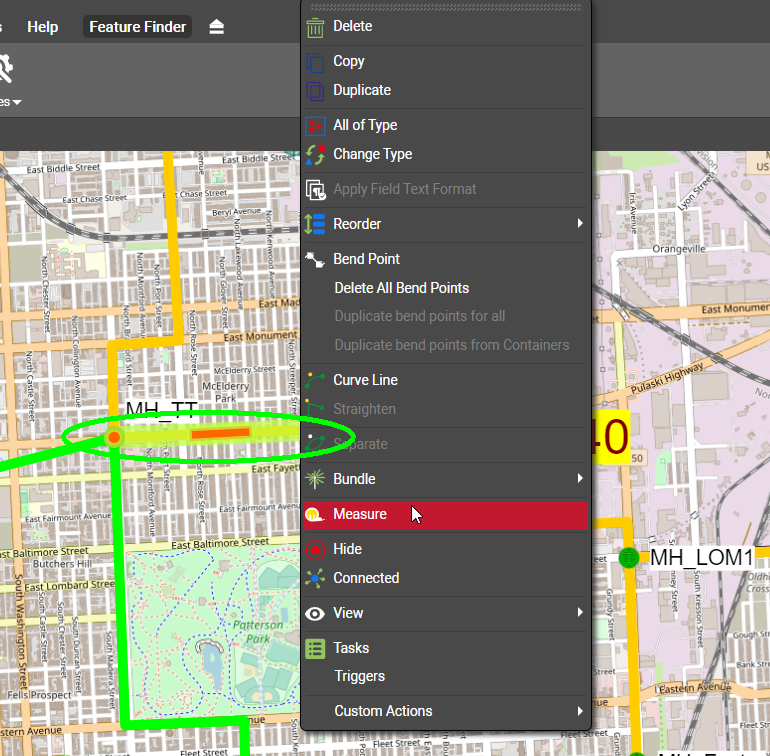This screenshot has height=756, width=770.
Task: Click the green MH_LOM1 node on map
Action: [x=628, y=557]
